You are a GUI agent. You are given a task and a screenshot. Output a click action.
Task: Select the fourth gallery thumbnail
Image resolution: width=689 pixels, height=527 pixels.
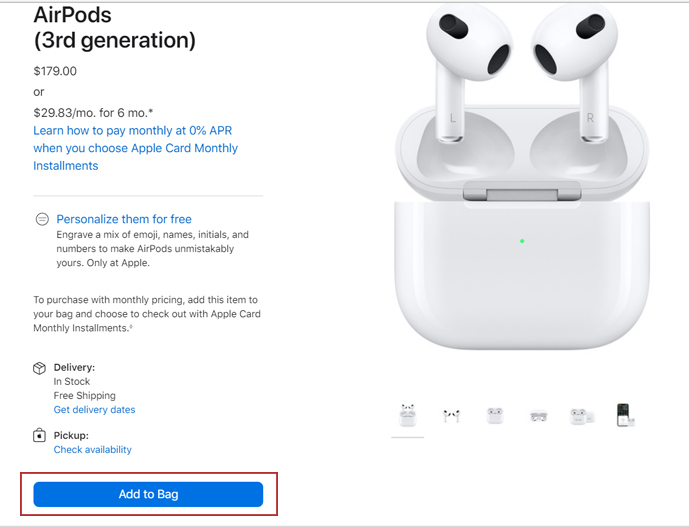point(538,415)
